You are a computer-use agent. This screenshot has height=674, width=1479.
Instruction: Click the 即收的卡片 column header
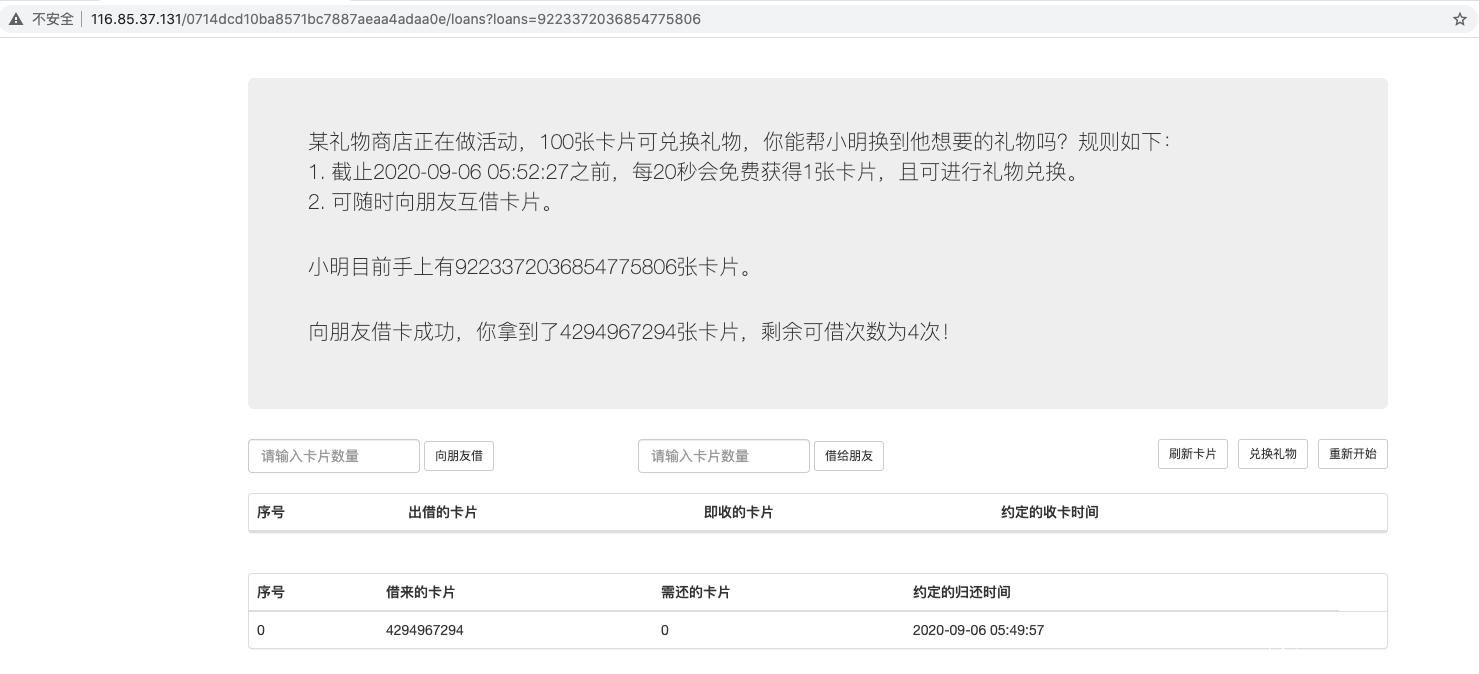point(738,512)
